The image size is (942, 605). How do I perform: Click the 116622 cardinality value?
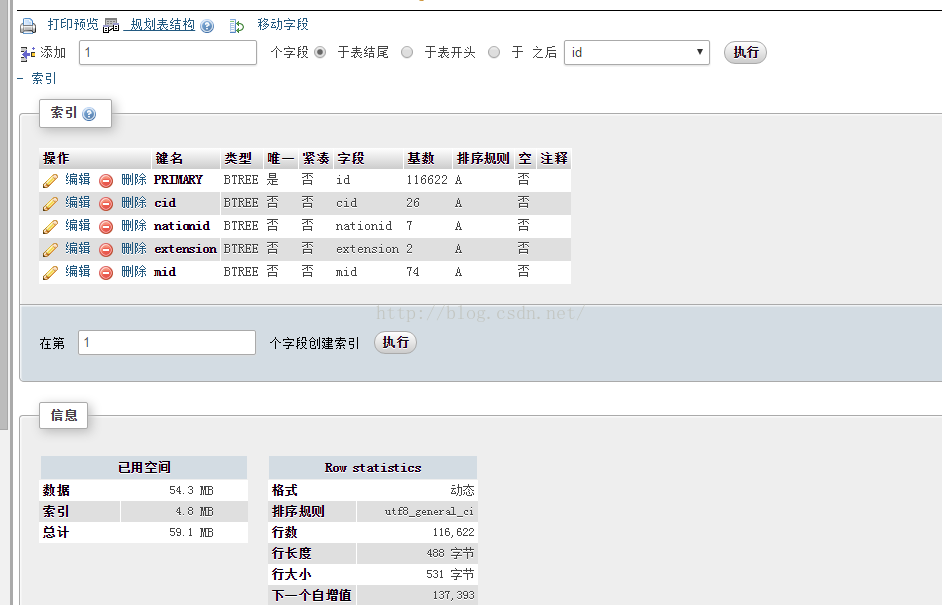tap(427, 180)
